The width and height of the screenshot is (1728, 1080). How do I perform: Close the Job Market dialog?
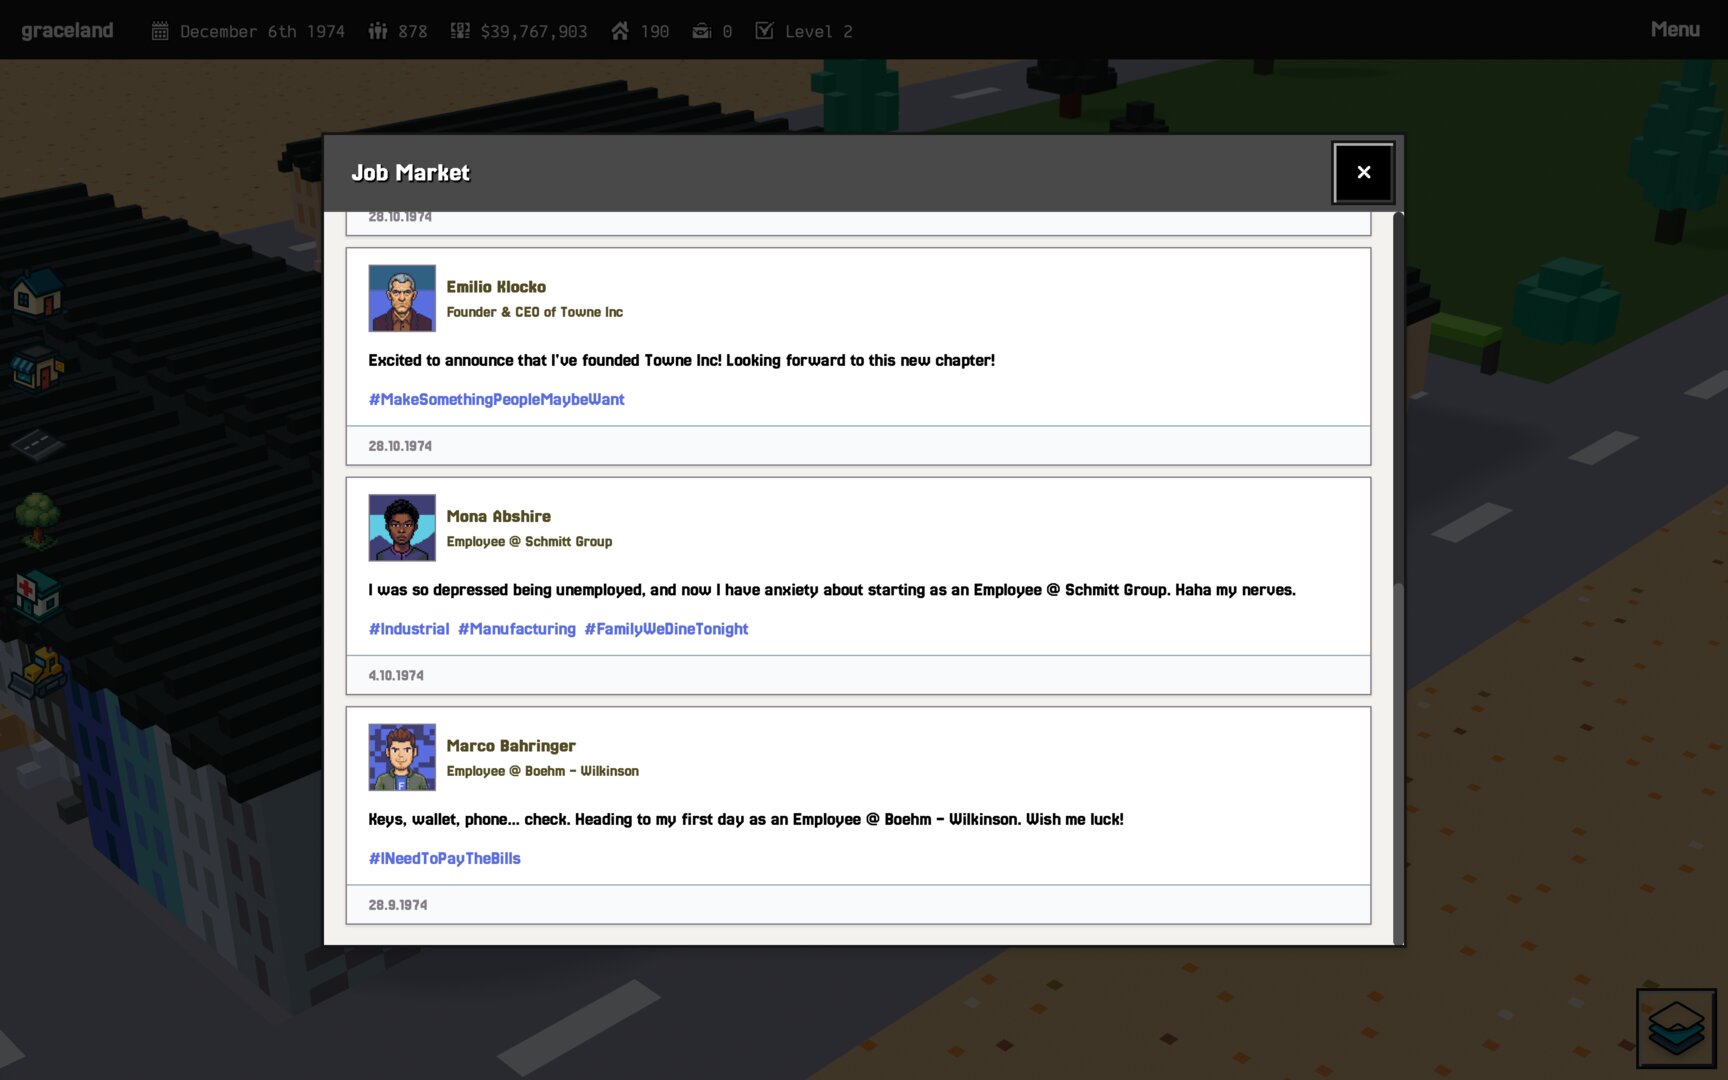click(x=1363, y=172)
